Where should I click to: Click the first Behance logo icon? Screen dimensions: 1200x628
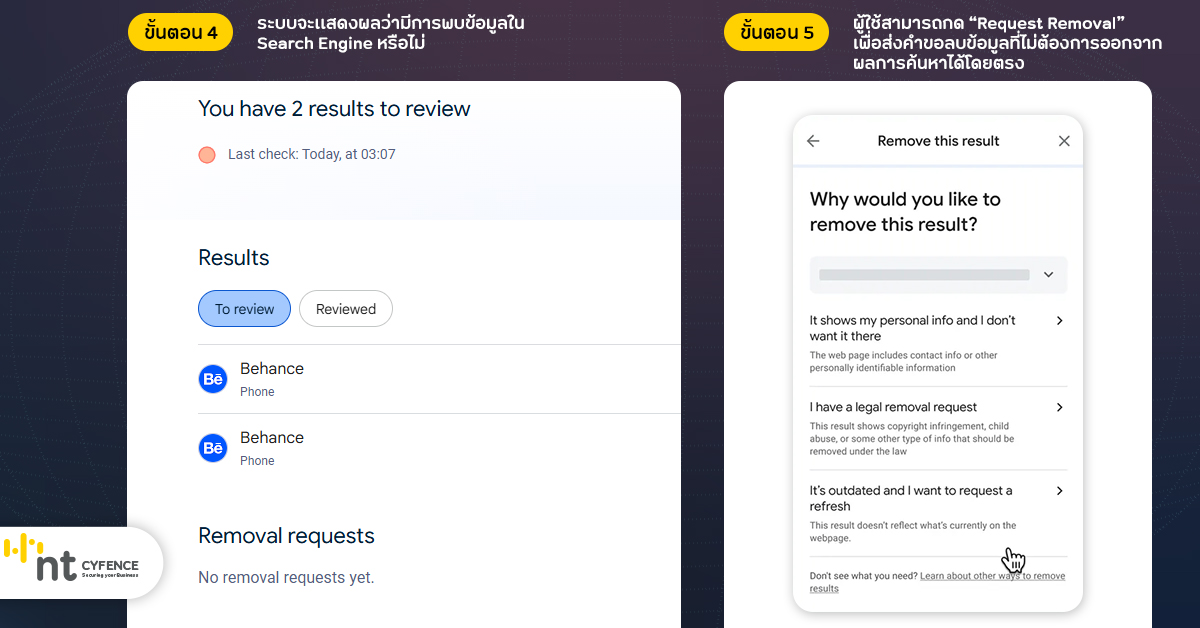coord(213,379)
